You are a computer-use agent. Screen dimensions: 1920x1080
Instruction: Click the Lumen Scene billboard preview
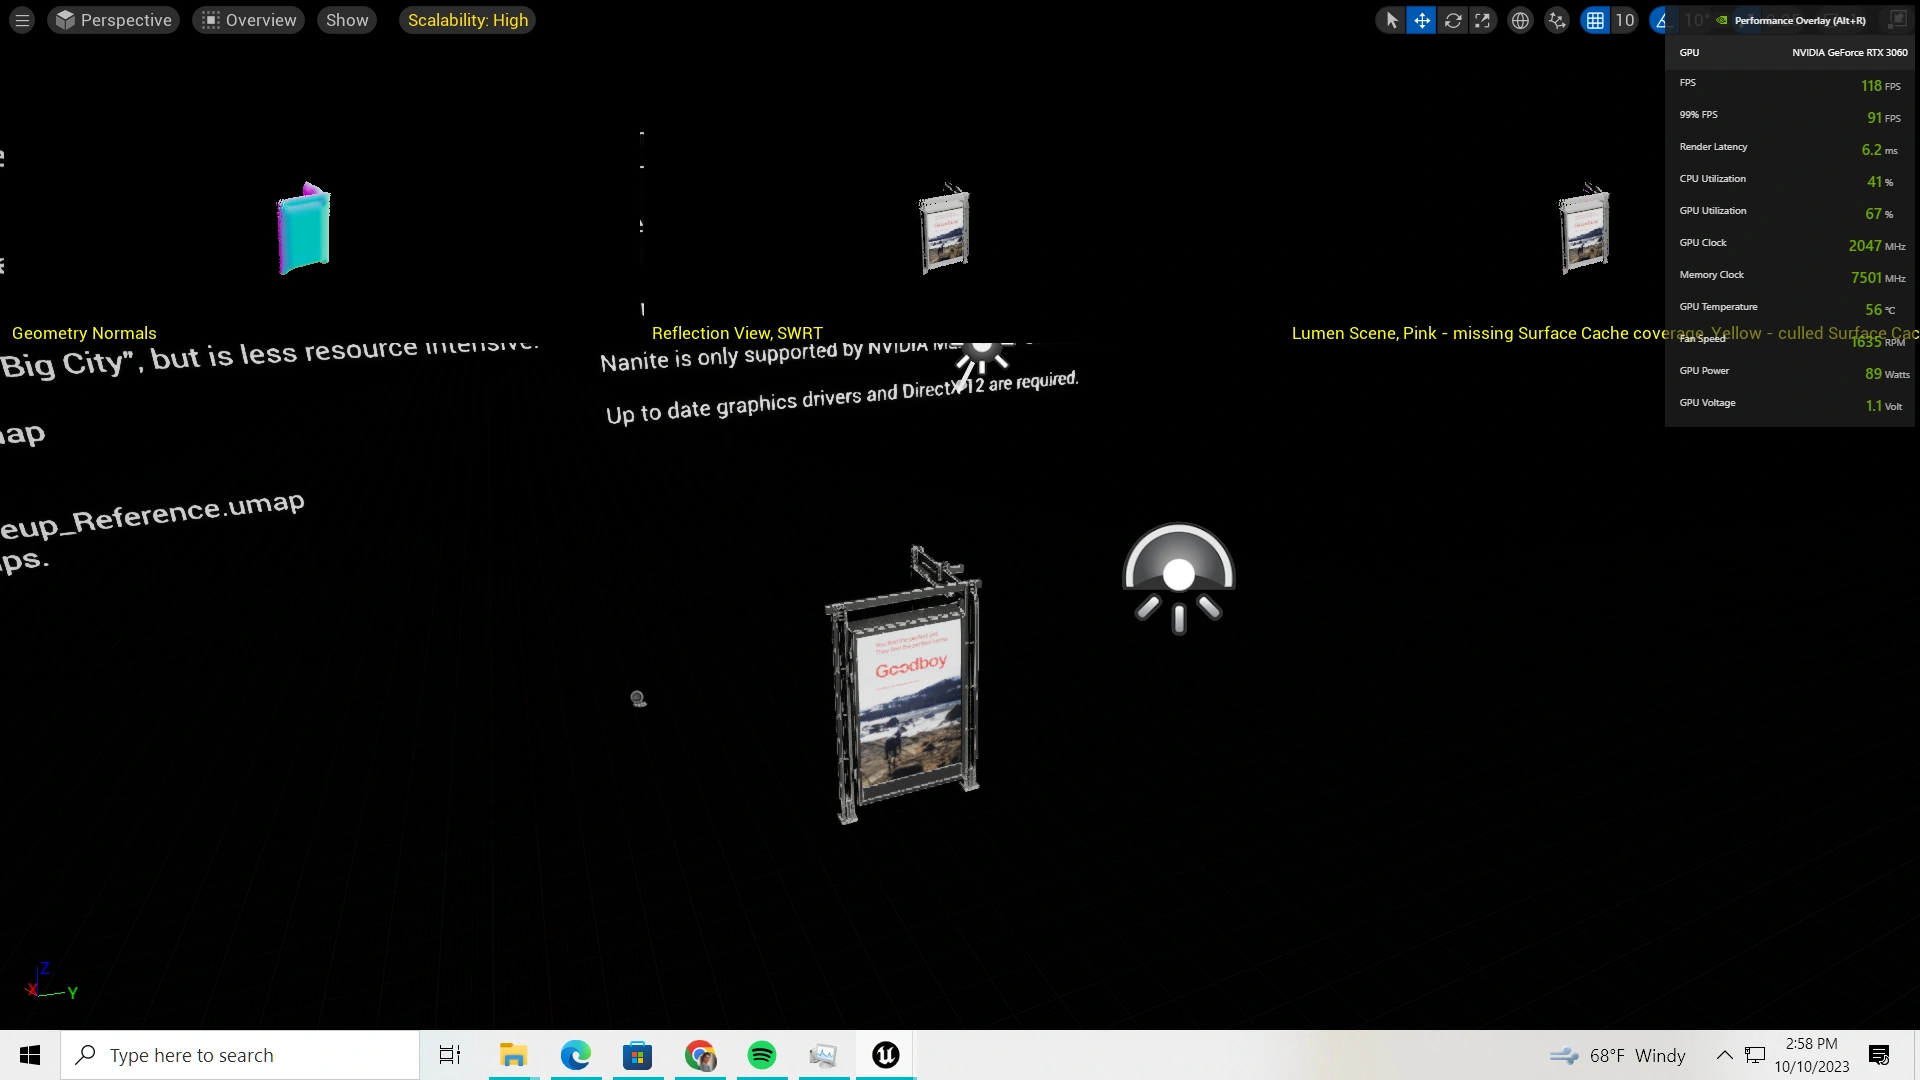(1585, 228)
